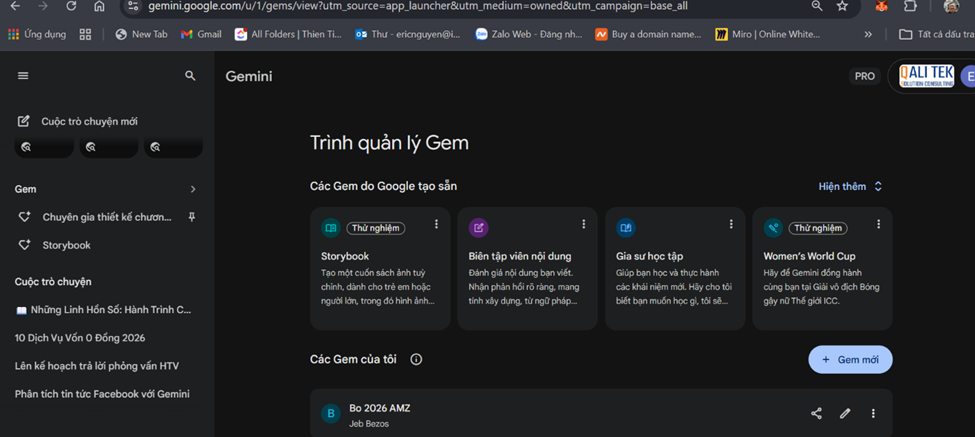Click the PRO plan badge
Image resolution: width=975 pixels, height=437 pixels.
pyautogui.click(x=864, y=76)
